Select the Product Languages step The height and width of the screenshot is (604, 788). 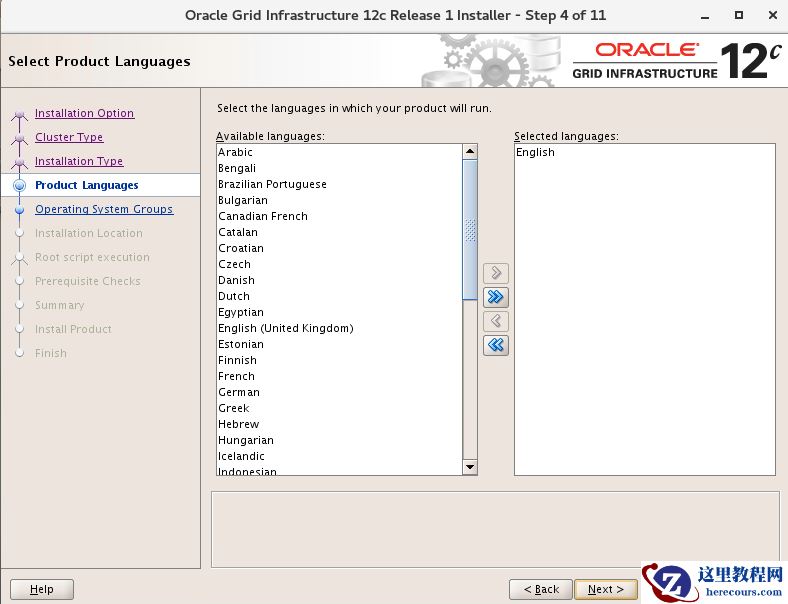86,185
